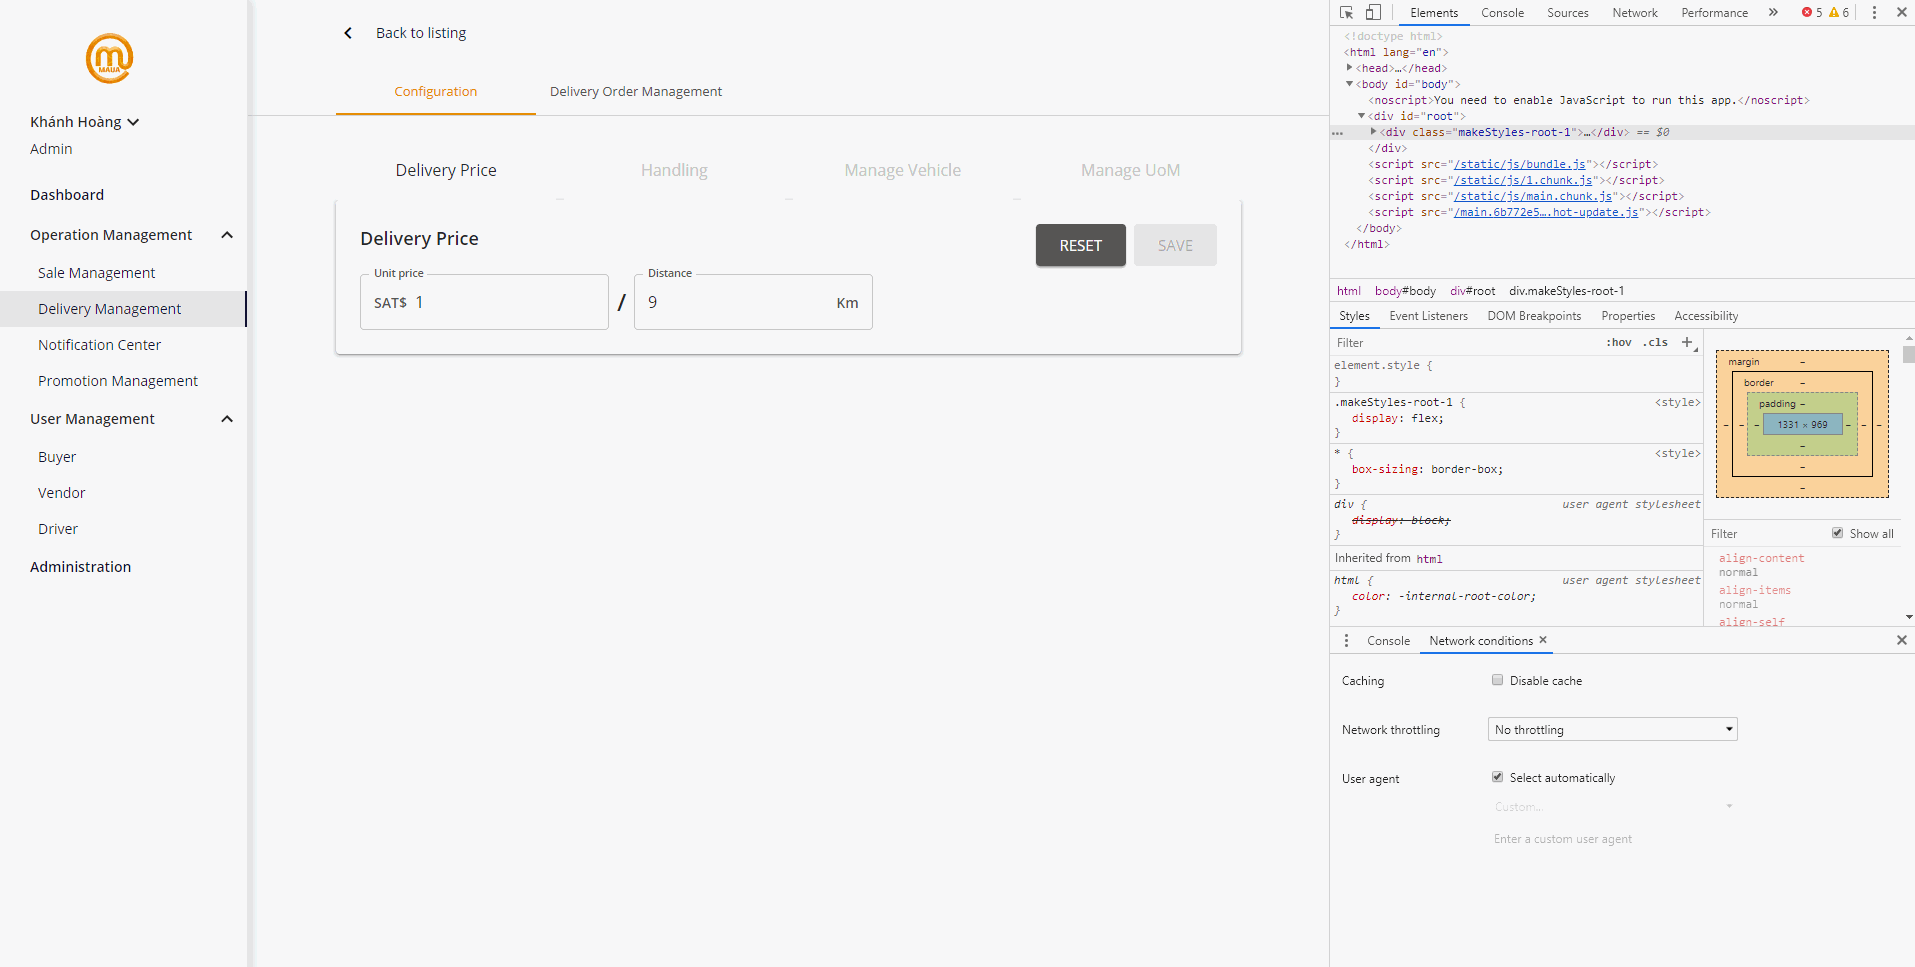
Task: Click the Styles filter input
Action: 1465,342
